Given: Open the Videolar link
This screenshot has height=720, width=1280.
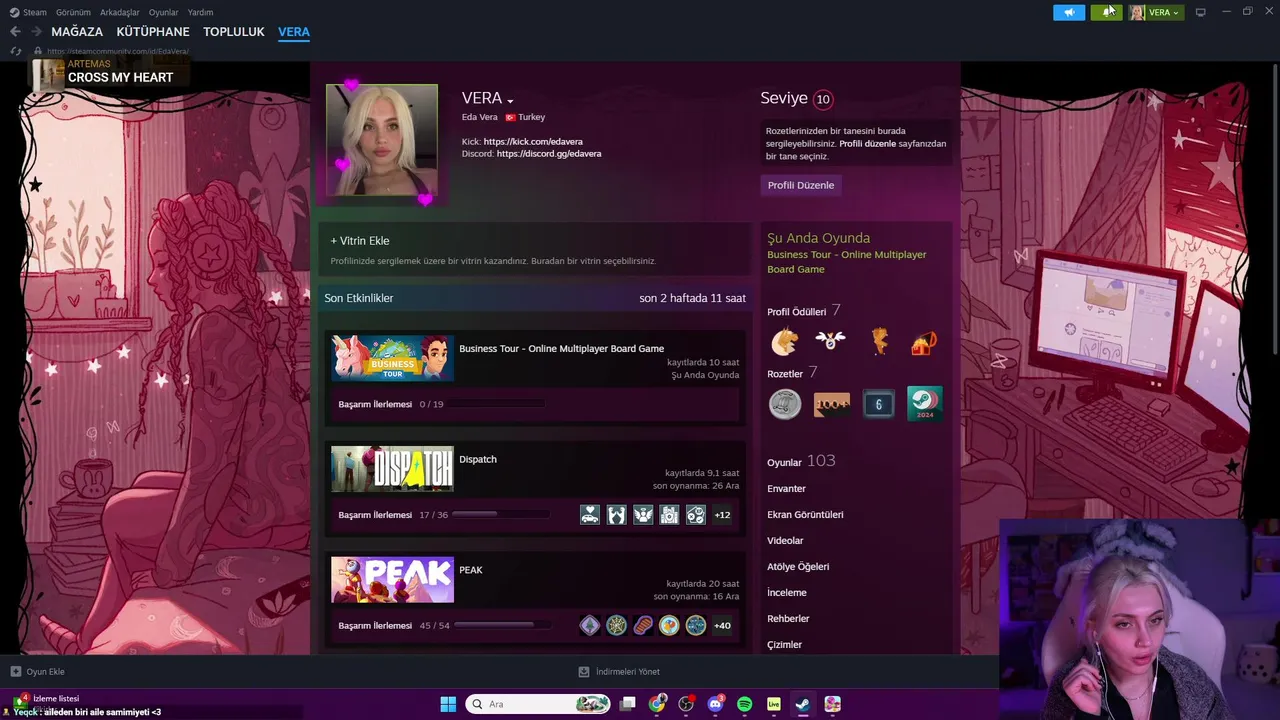Looking at the screenshot, I should pyautogui.click(x=785, y=541).
